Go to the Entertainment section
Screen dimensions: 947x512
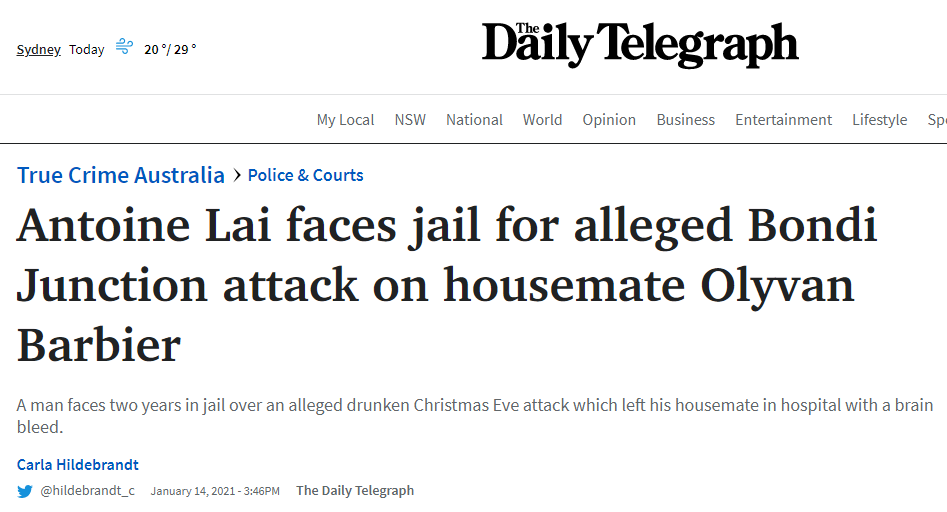(x=783, y=120)
